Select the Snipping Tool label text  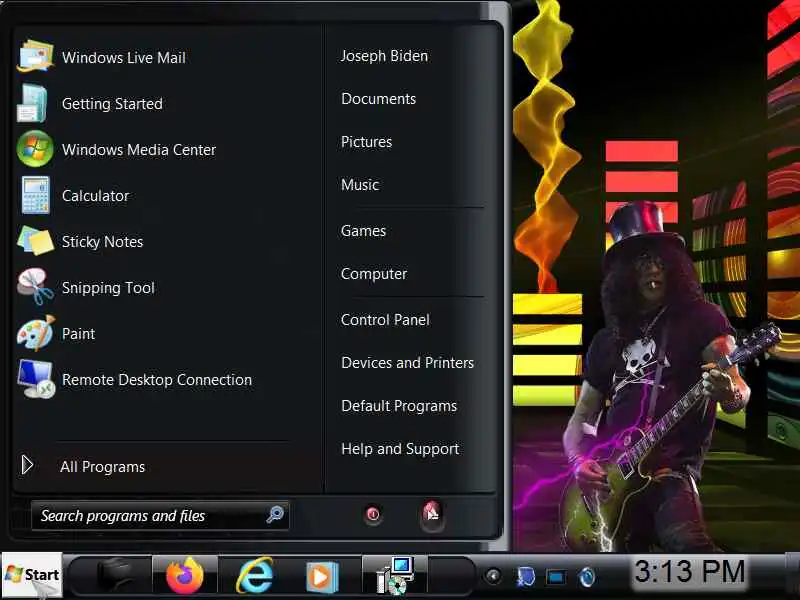(x=108, y=287)
